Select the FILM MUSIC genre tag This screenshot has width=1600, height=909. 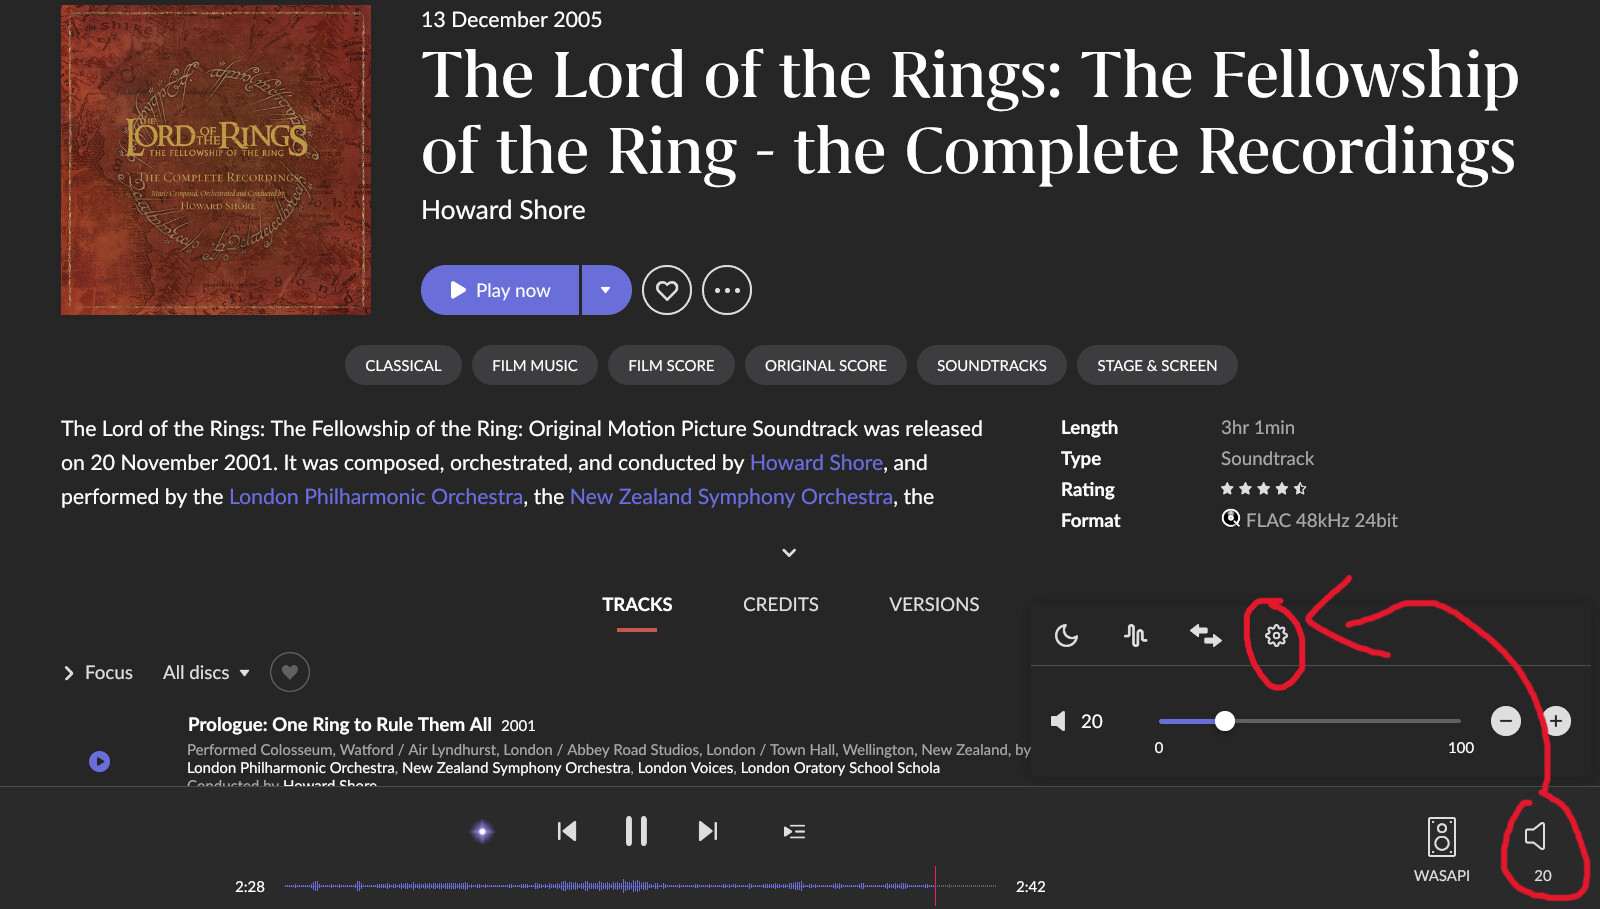(535, 365)
